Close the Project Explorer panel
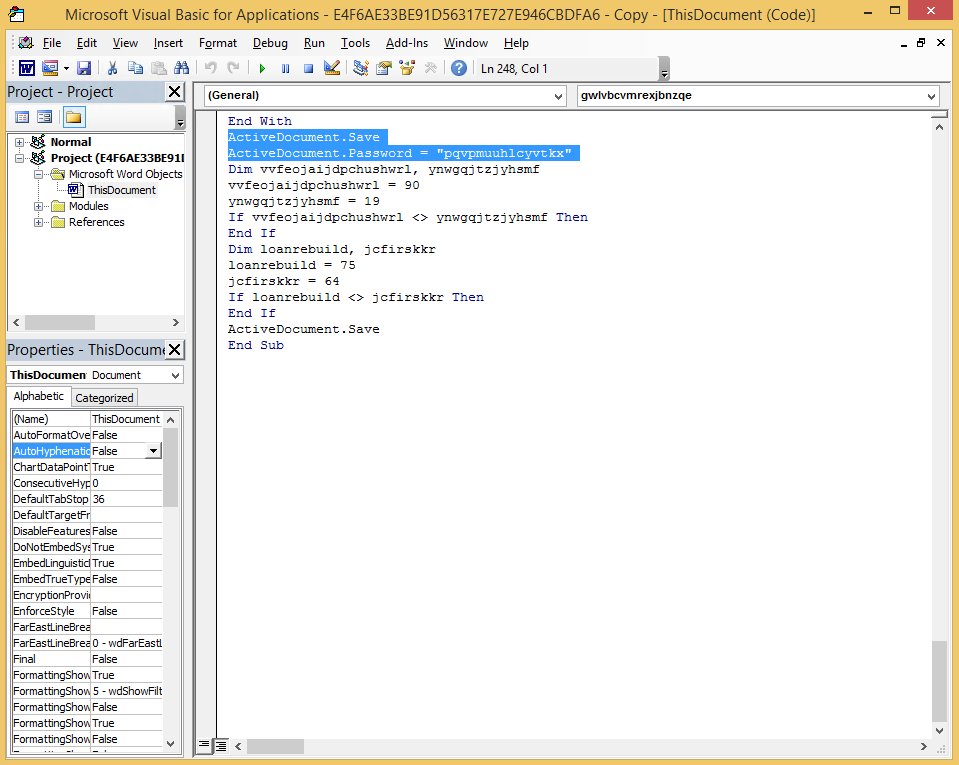Image resolution: width=959 pixels, height=765 pixels. [x=174, y=92]
